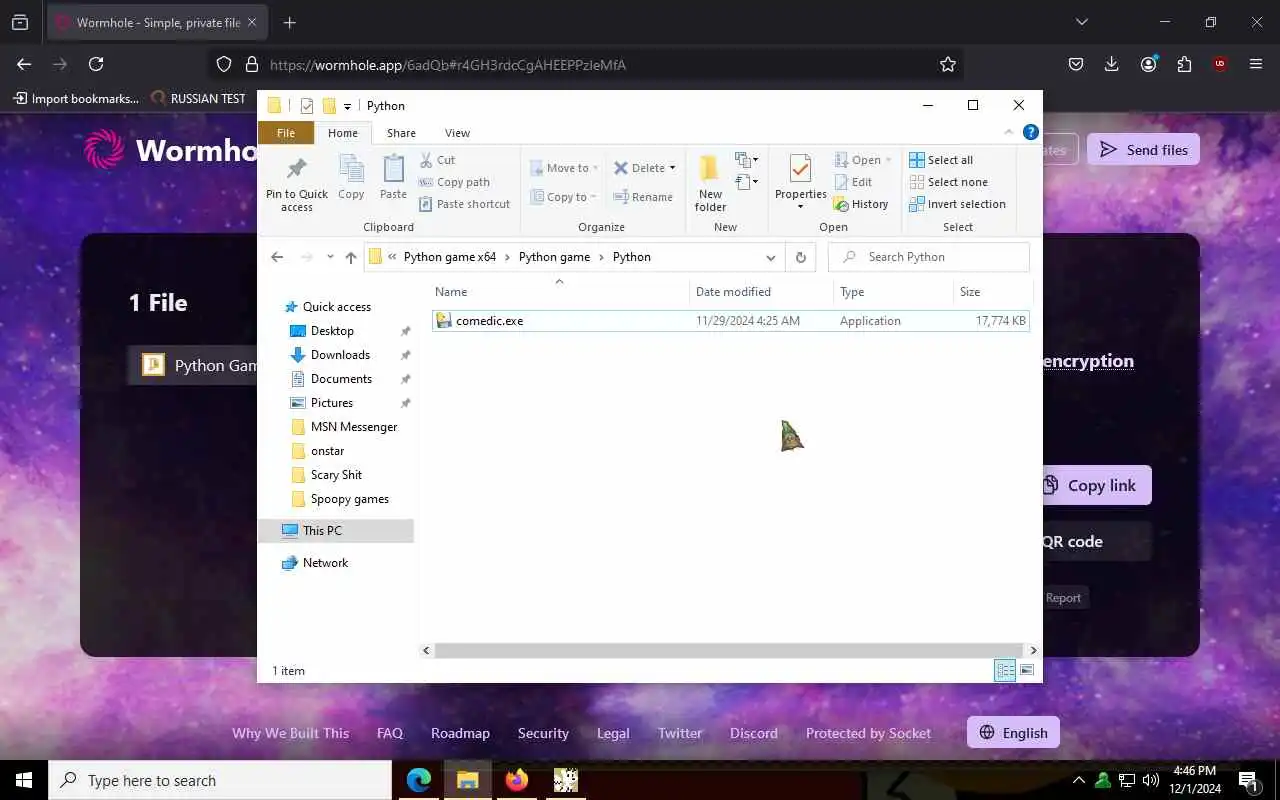1280x800 pixels.
Task: Click Invert selection in ribbon
Action: 957,204
